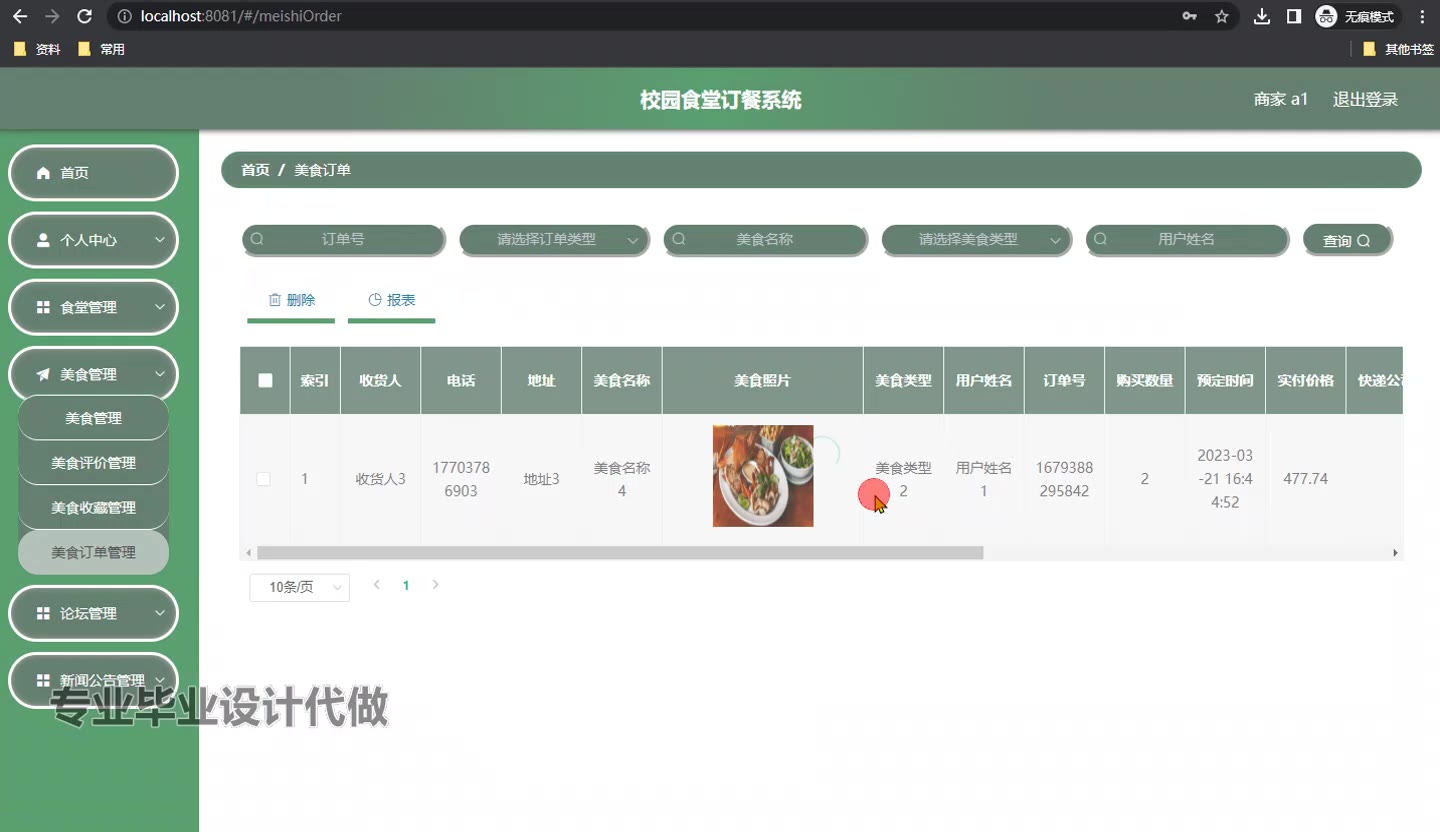Image resolution: width=1440 pixels, height=832 pixels.
Task: Click the 收货人3 cell
Action: pos(381,479)
